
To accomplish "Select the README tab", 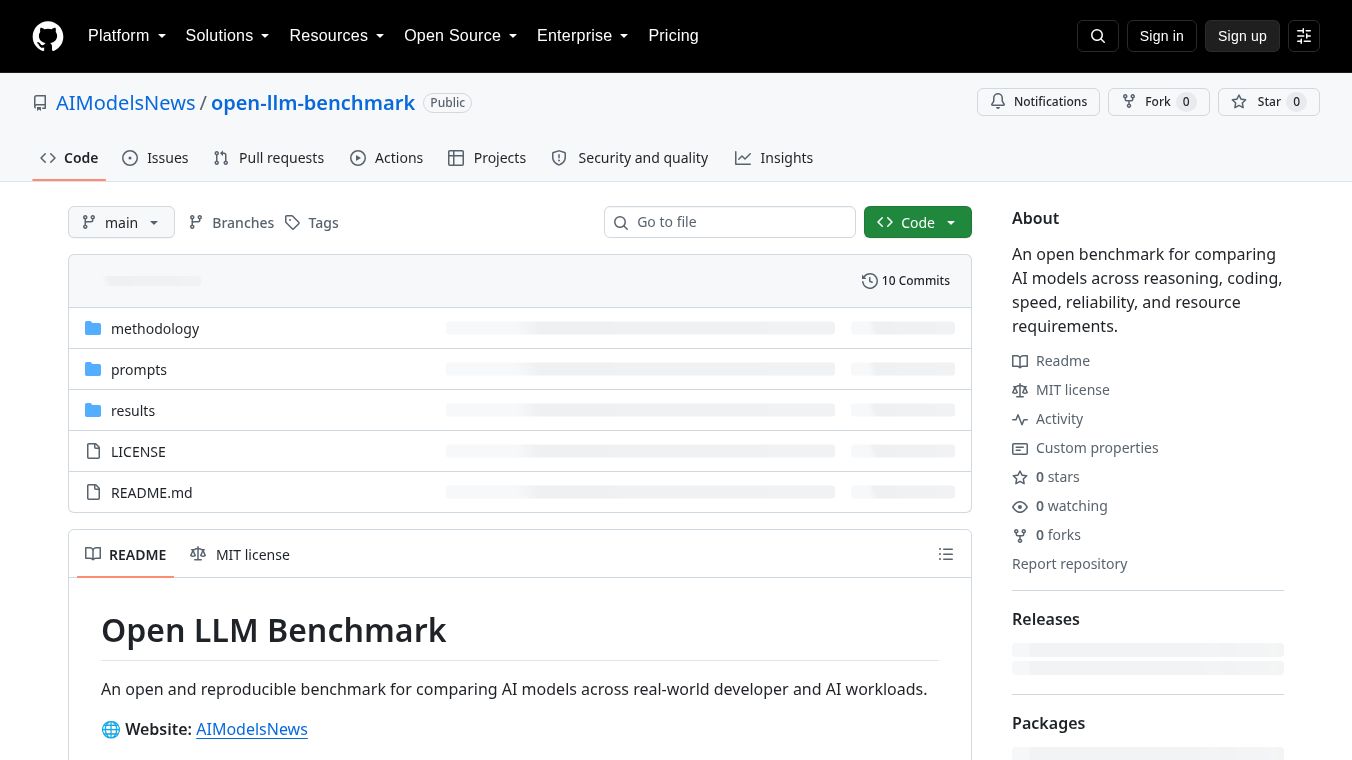I will [126, 554].
